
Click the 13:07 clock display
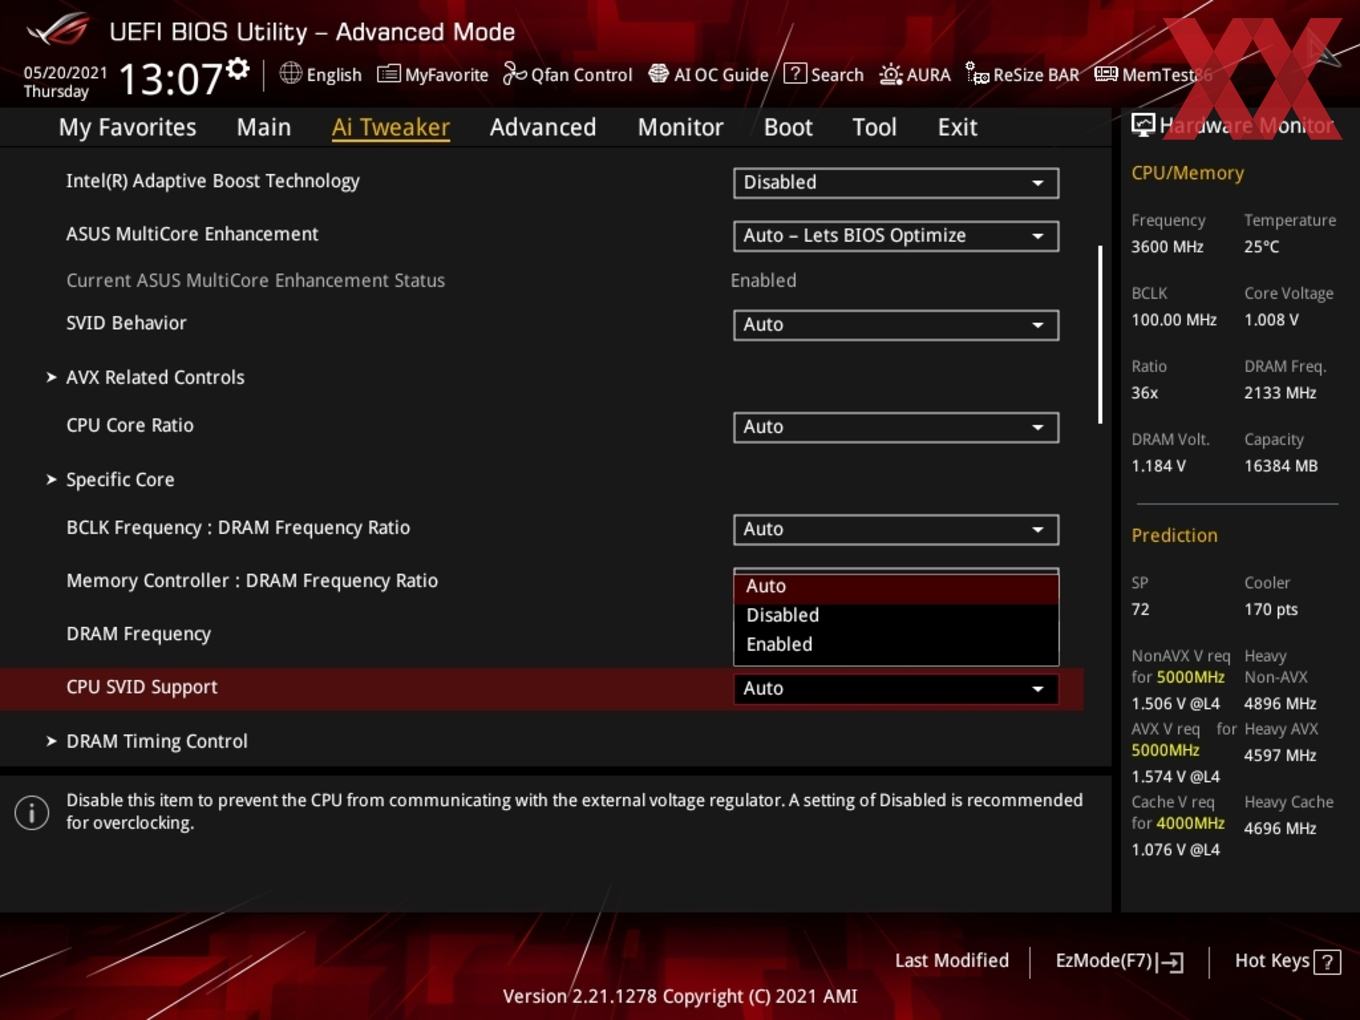(170, 79)
